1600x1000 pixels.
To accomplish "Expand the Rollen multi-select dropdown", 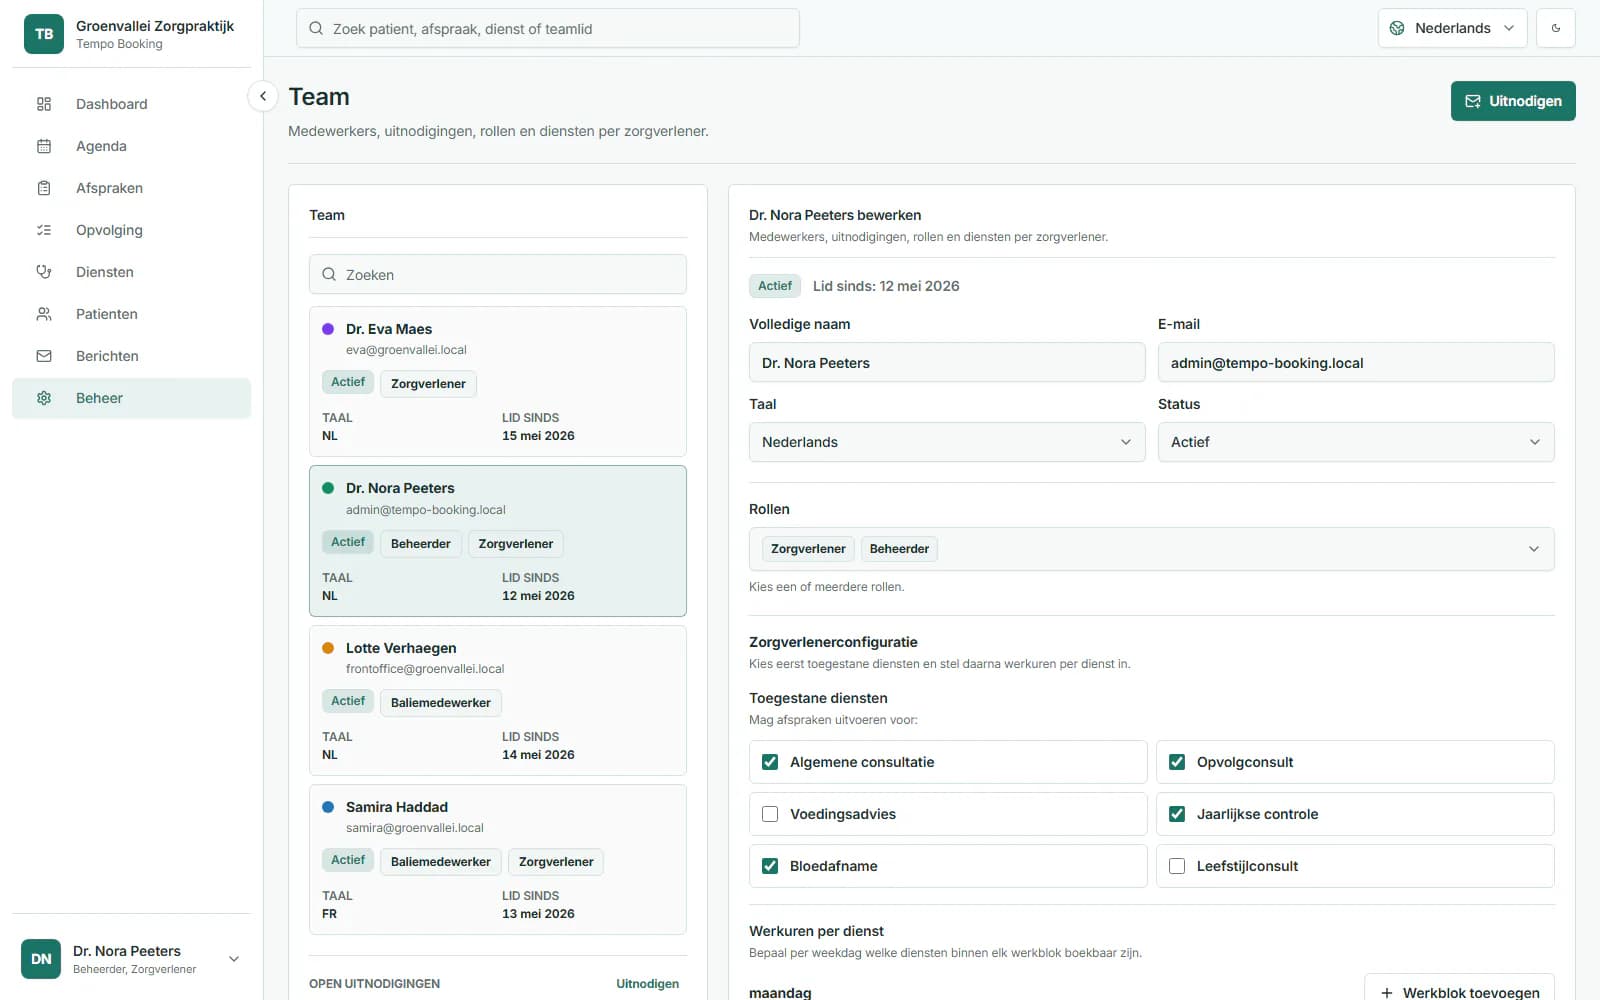I will click(x=1151, y=549).
